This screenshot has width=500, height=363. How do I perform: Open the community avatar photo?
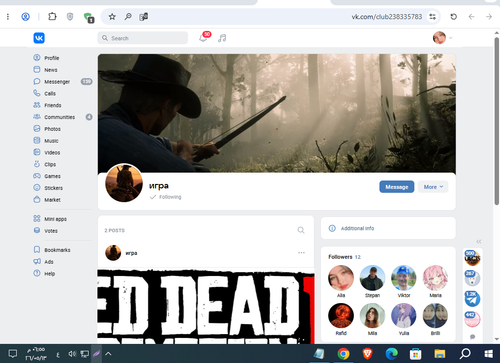point(124,183)
